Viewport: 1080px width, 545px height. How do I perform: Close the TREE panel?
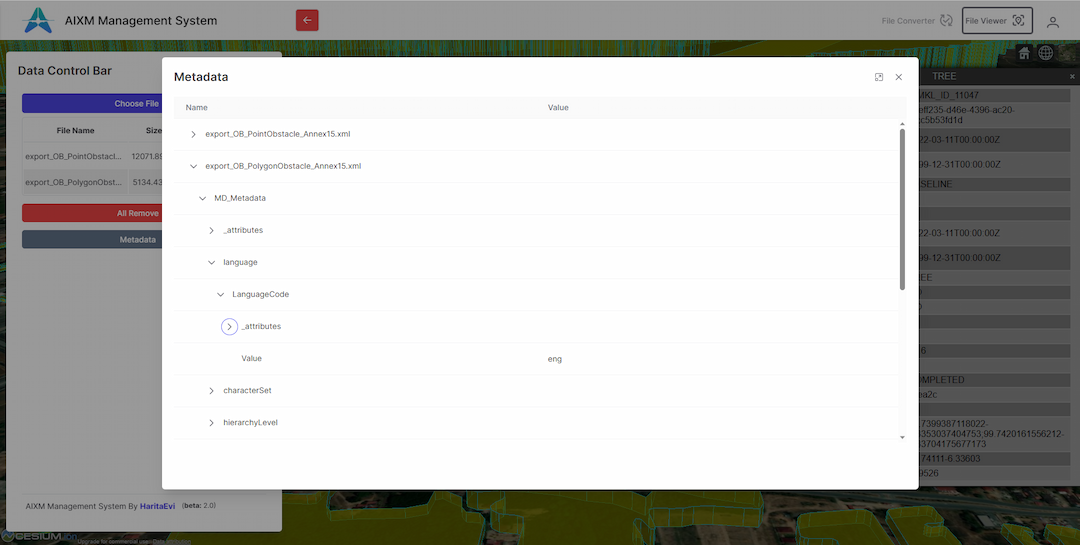1071,76
